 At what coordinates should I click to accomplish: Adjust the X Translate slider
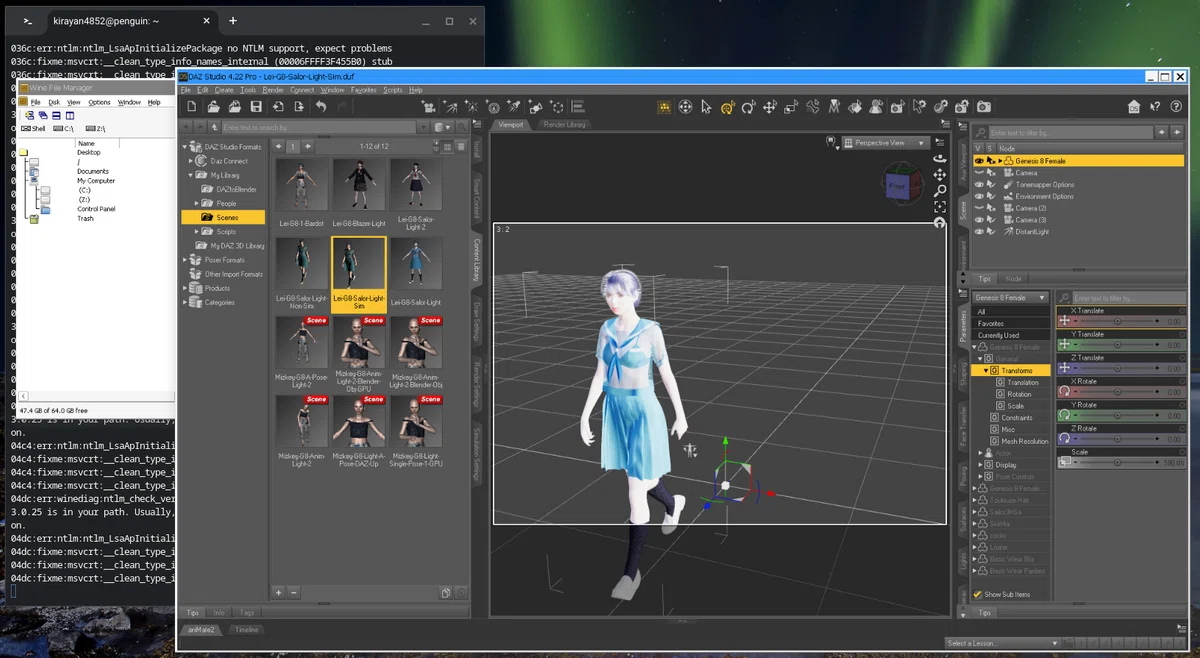[x=1118, y=321]
